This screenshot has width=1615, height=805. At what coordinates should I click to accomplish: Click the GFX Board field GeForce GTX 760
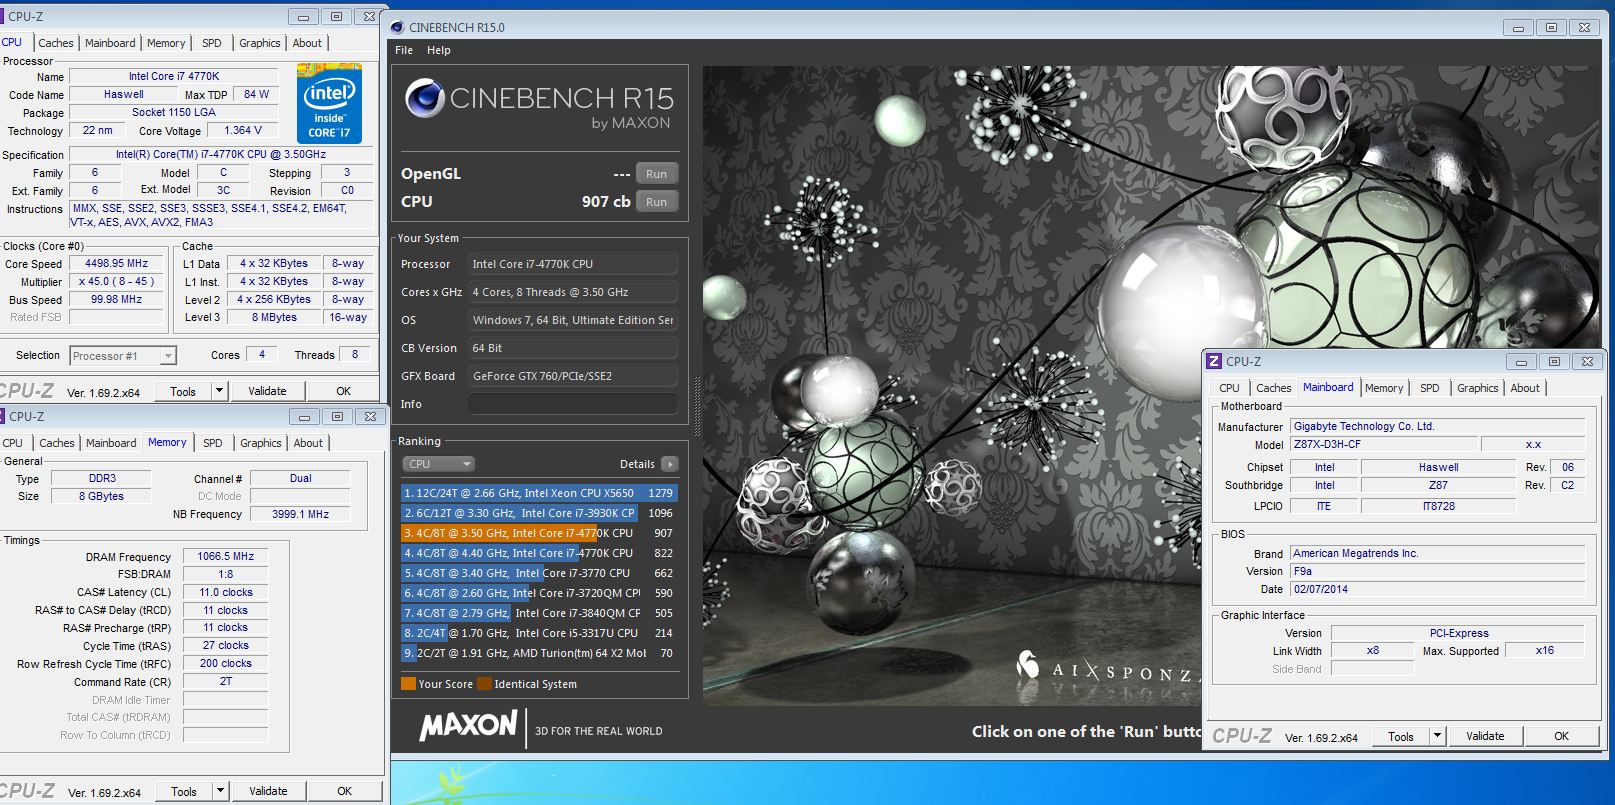pos(573,376)
